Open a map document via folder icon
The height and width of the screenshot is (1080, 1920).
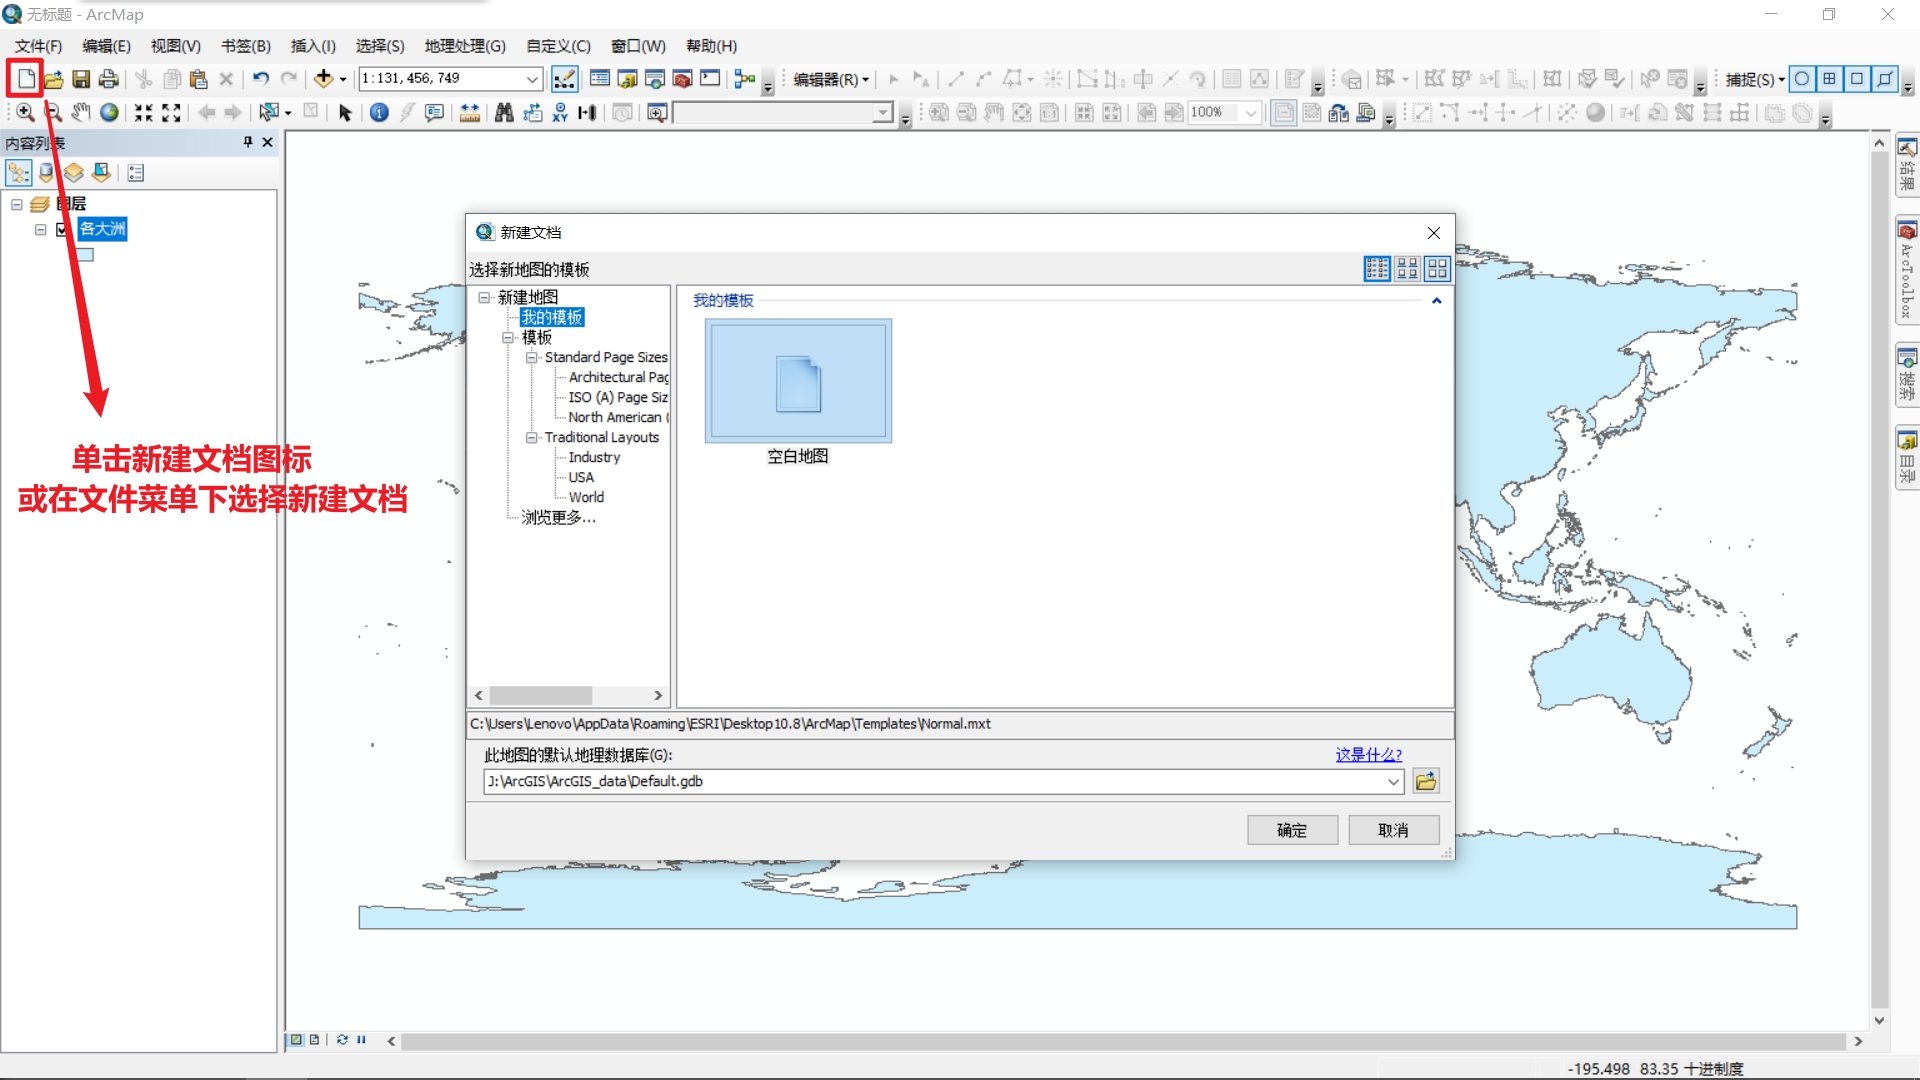point(54,79)
